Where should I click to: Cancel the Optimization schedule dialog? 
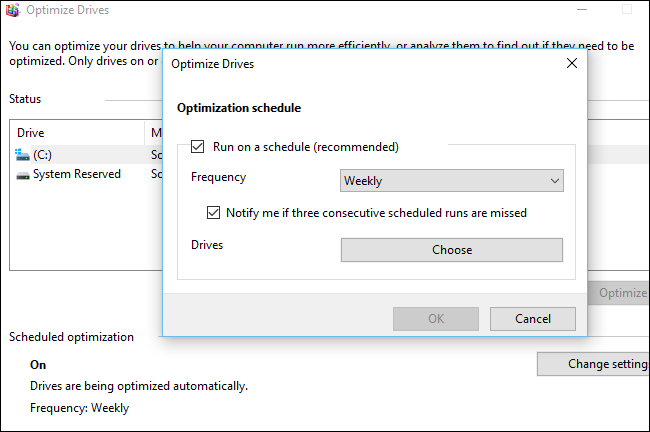533,319
